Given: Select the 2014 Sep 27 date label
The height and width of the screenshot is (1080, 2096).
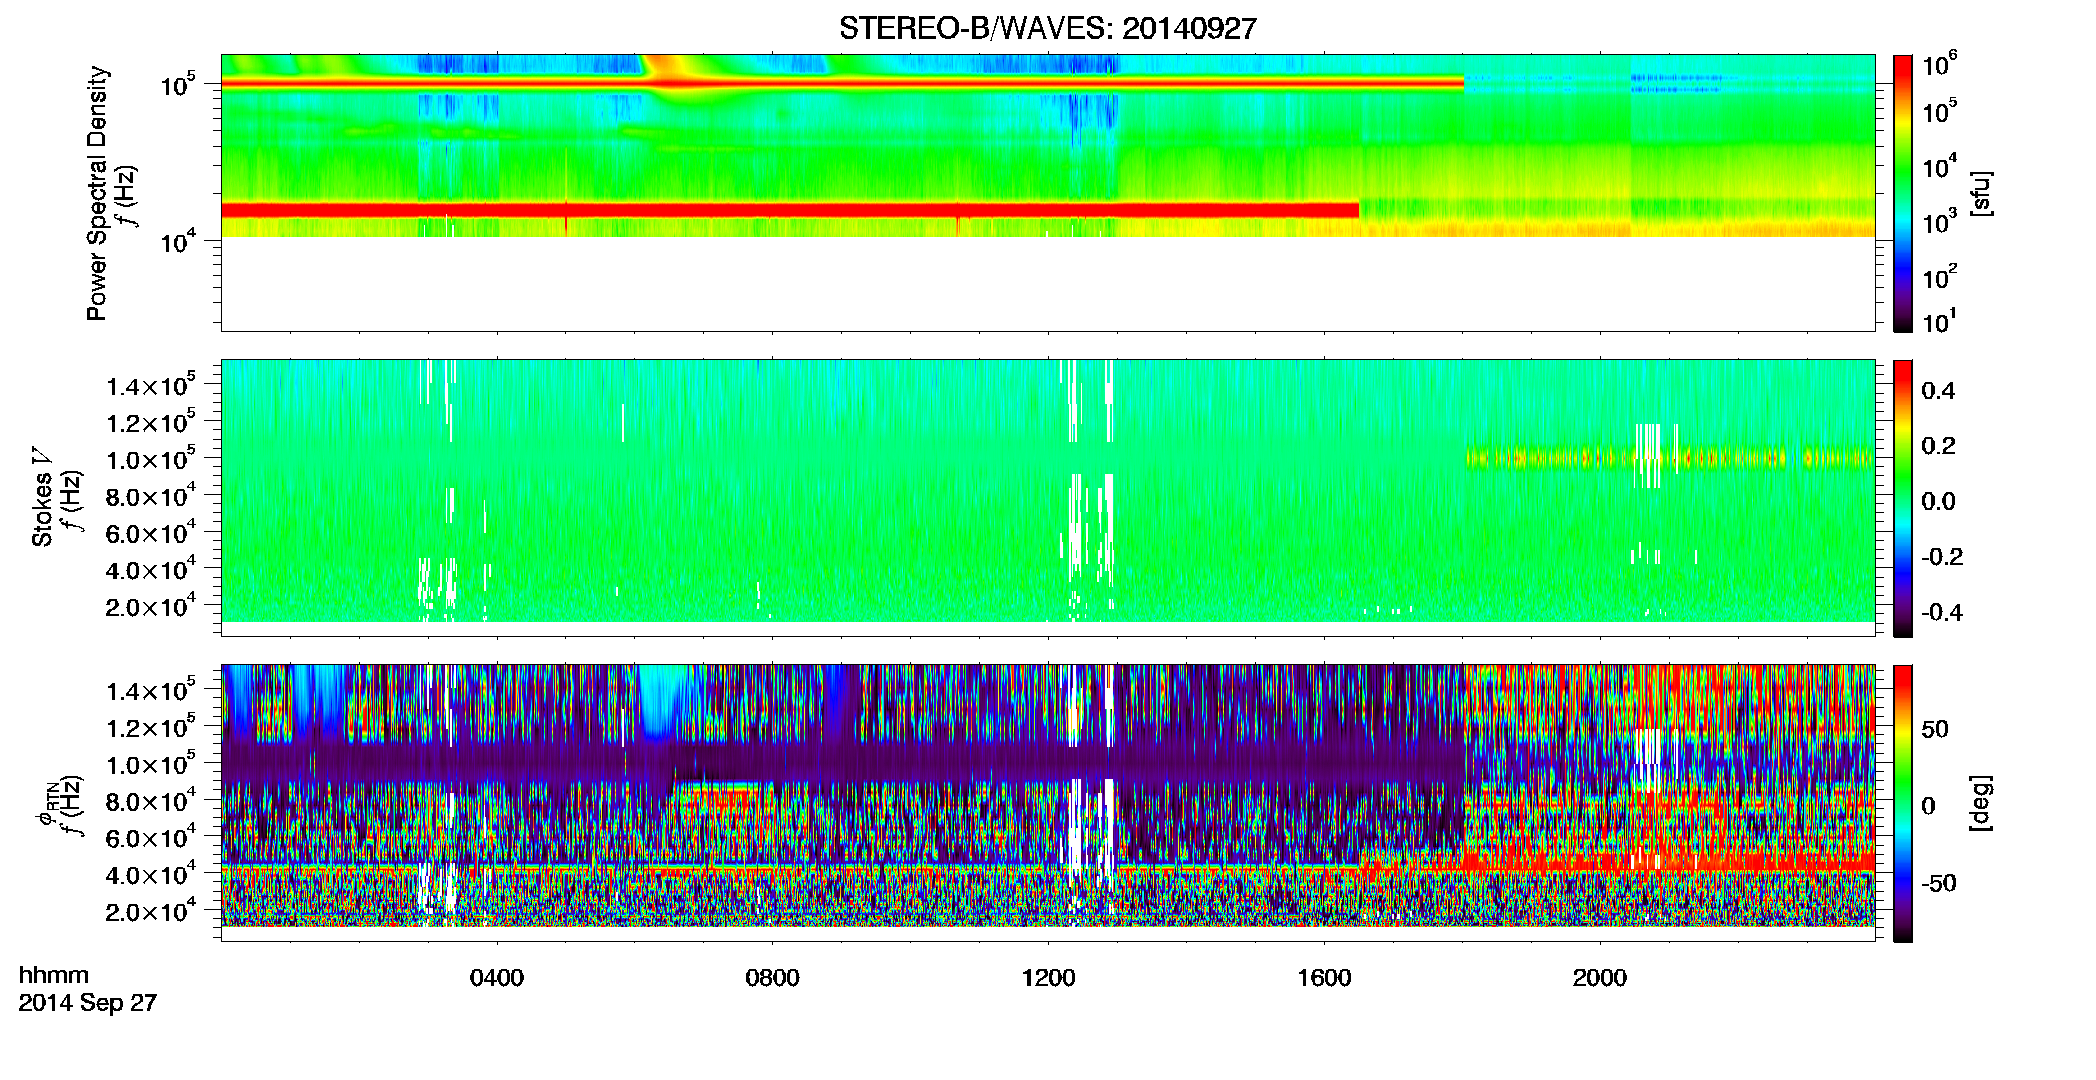Looking at the screenshot, I should click(x=88, y=1003).
